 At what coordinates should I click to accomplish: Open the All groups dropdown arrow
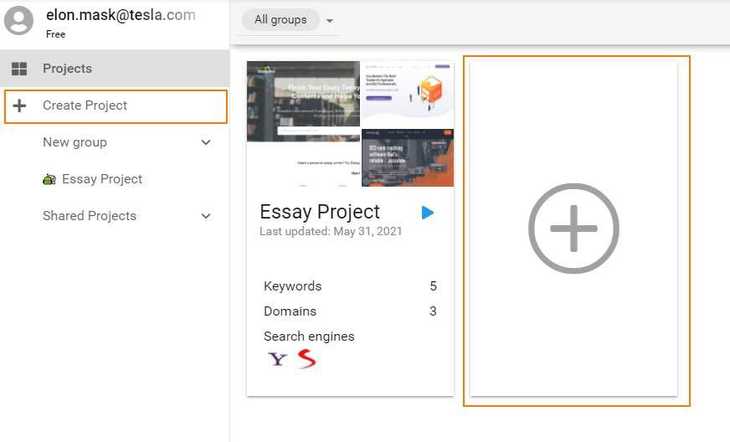tap(330, 20)
